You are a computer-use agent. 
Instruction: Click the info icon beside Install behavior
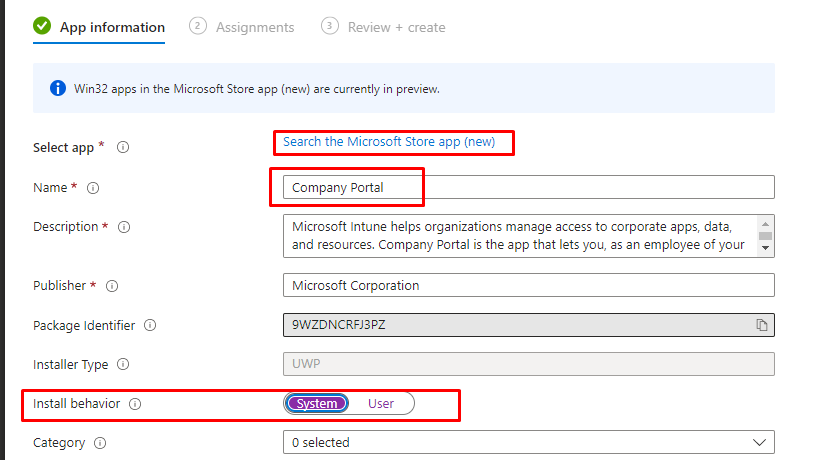[x=135, y=404]
